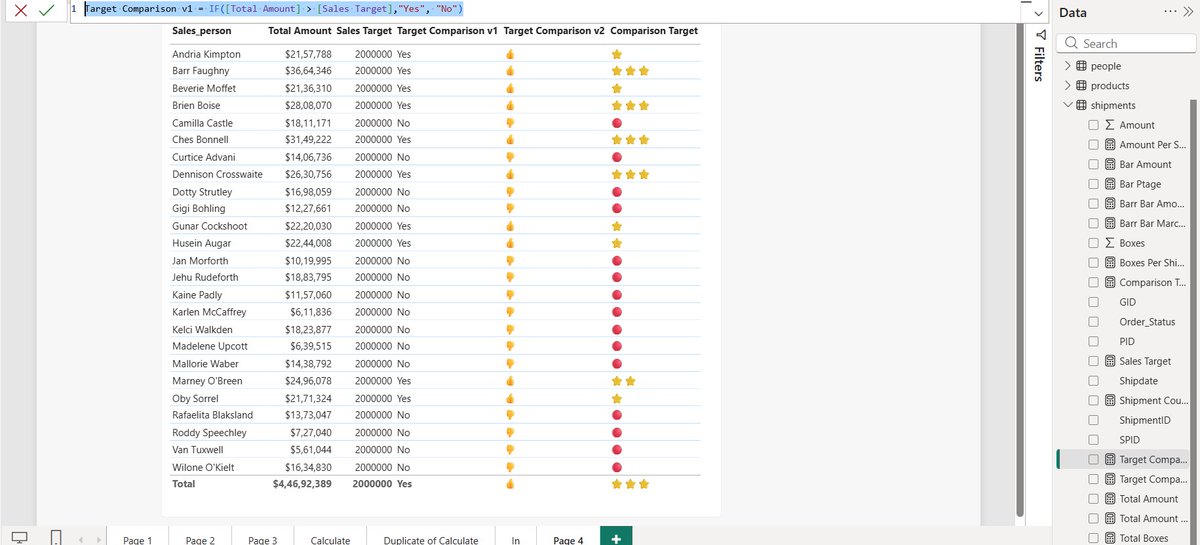Go to the previous page tabs arrow

(x=79, y=539)
